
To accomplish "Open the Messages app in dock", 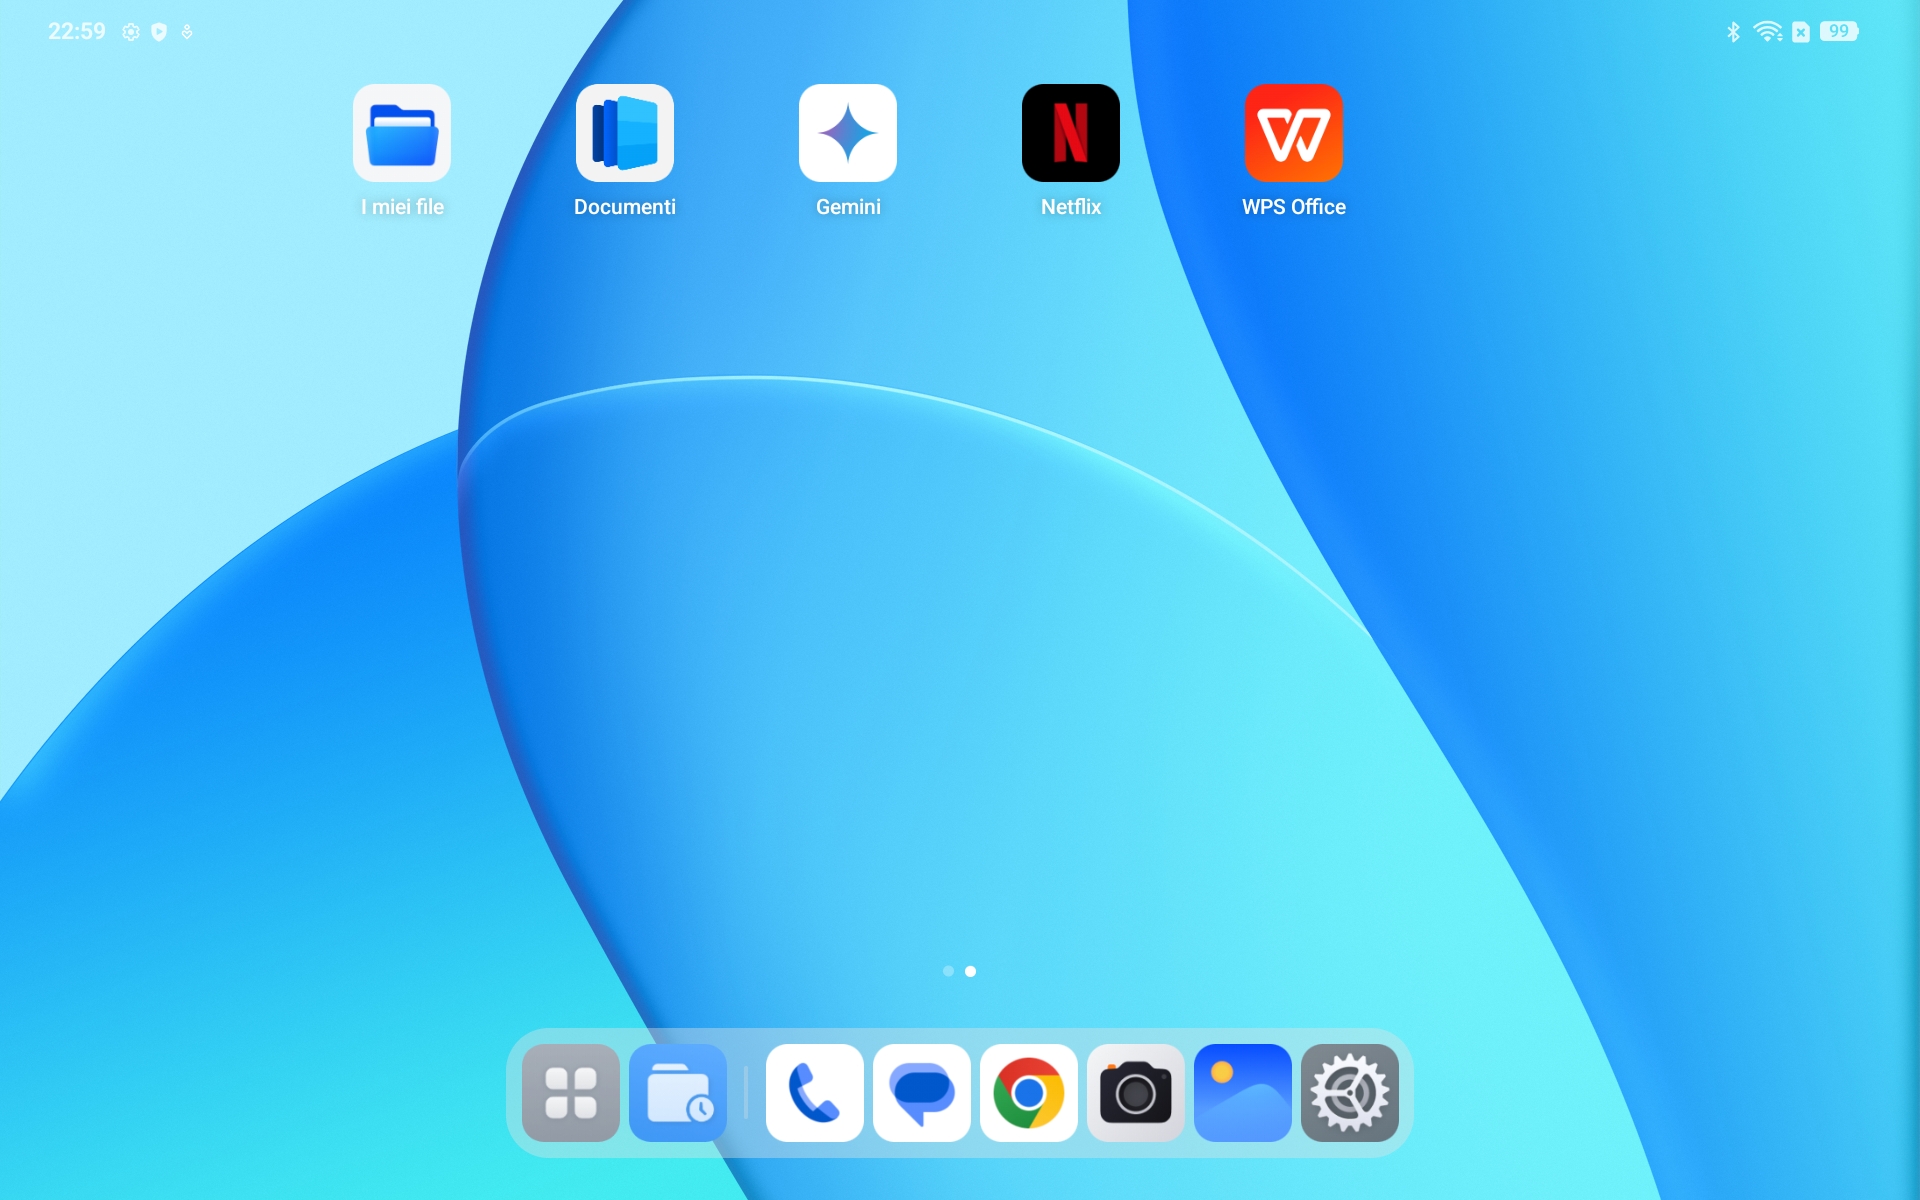I will click(x=922, y=1093).
